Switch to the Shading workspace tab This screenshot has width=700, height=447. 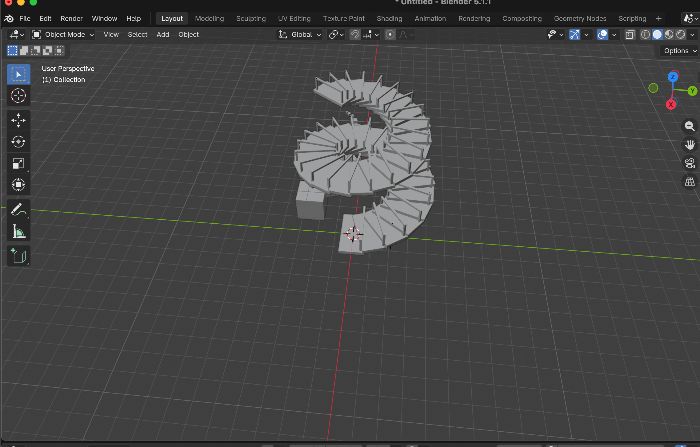(389, 18)
